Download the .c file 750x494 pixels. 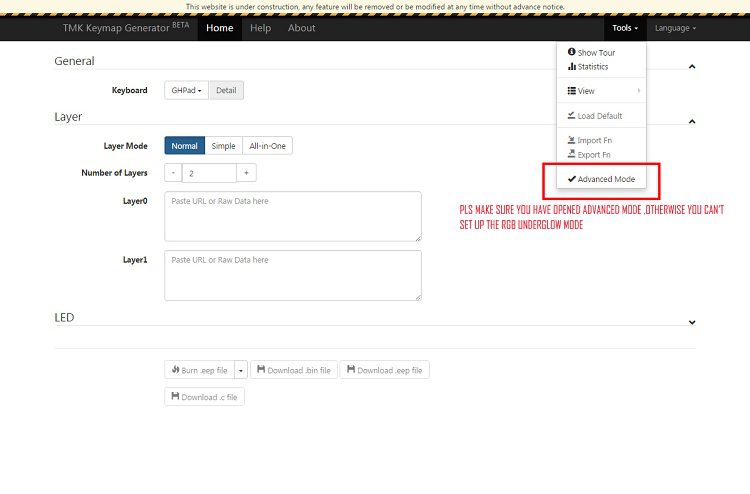[x=204, y=397]
